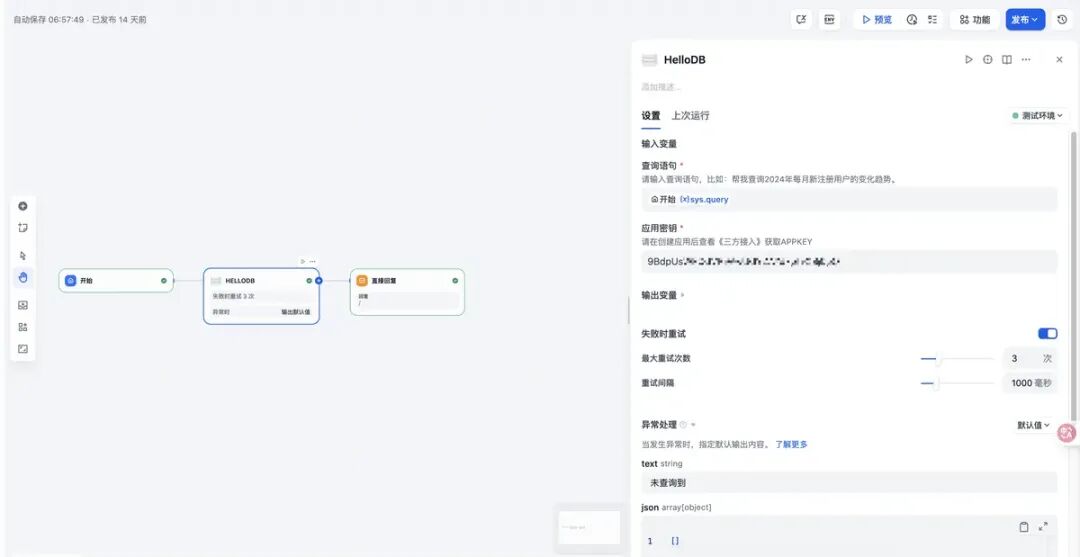Open the run history clock icon beside 预览
Image resolution: width=1080 pixels, height=557 pixels.
point(912,20)
